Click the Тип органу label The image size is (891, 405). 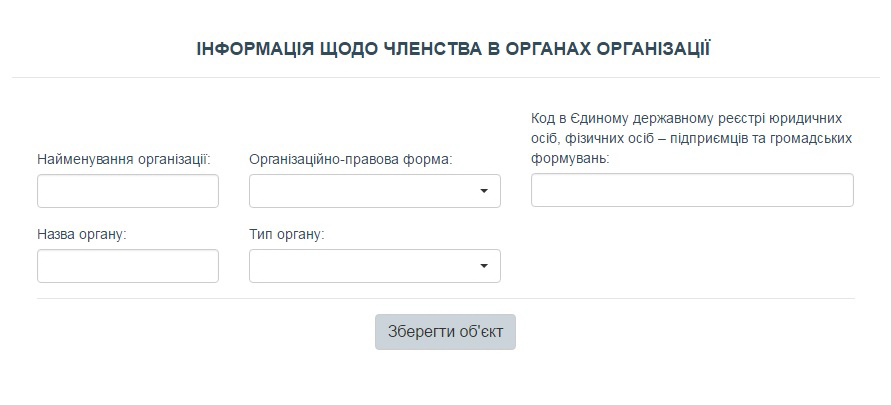tap(287, 235)
